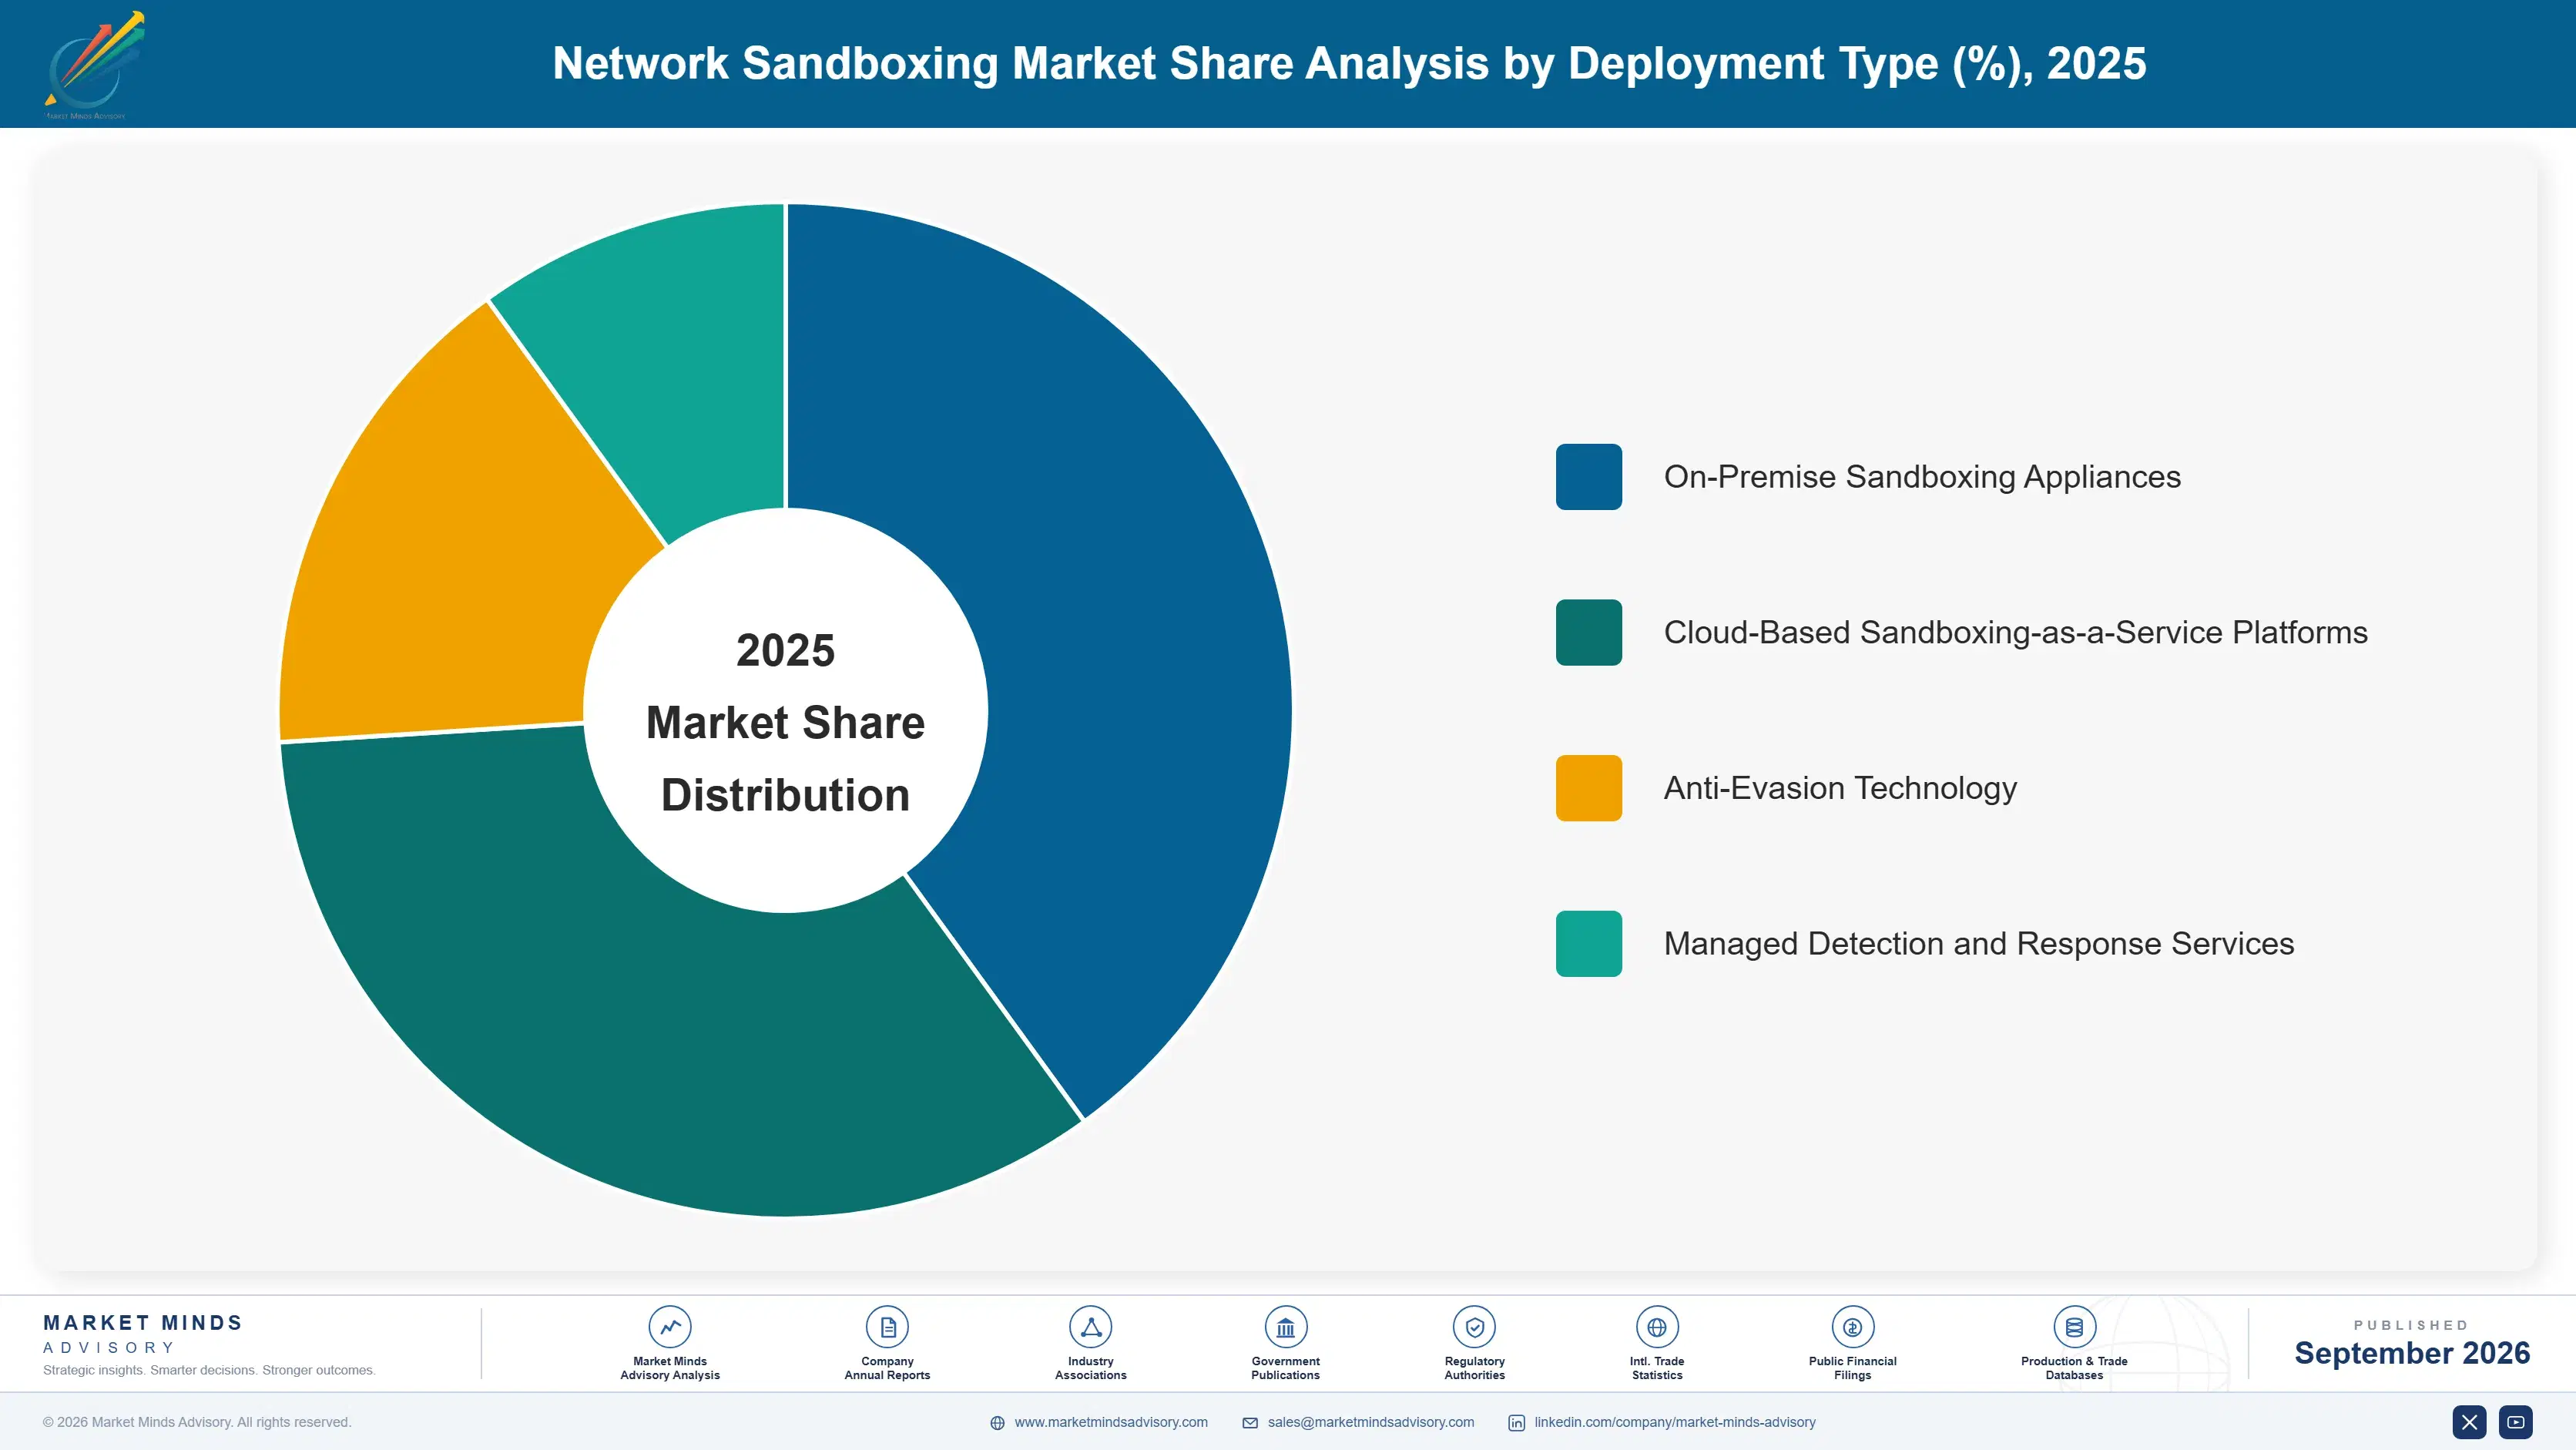
Task: Click the Public Financial Filings icon
Action: tap(1852, 1327)
